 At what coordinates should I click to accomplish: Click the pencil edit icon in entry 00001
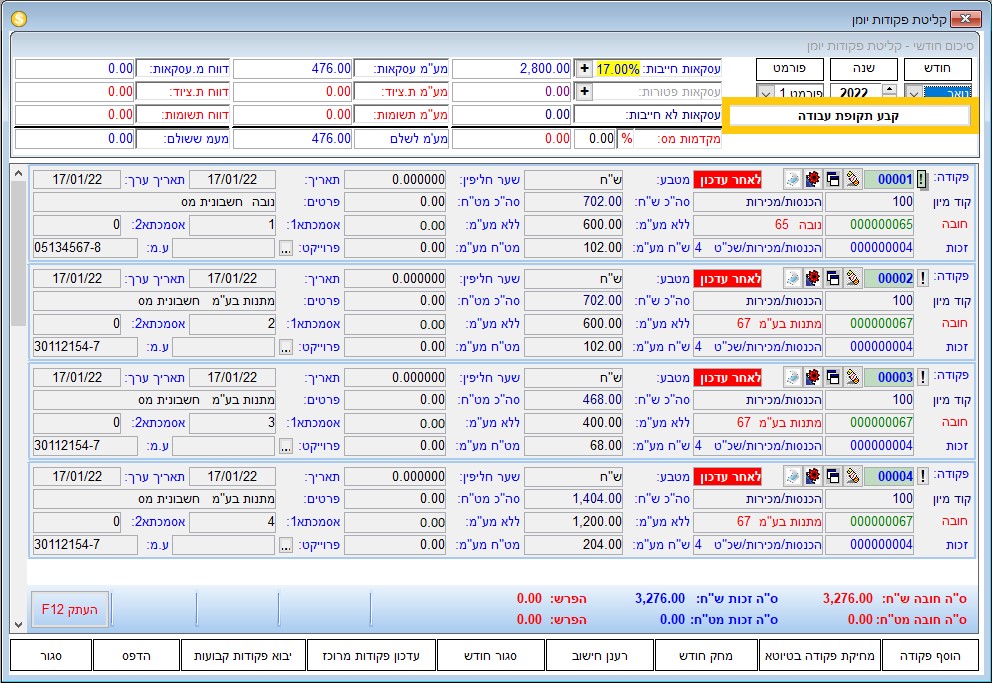(x=853, y=179)
